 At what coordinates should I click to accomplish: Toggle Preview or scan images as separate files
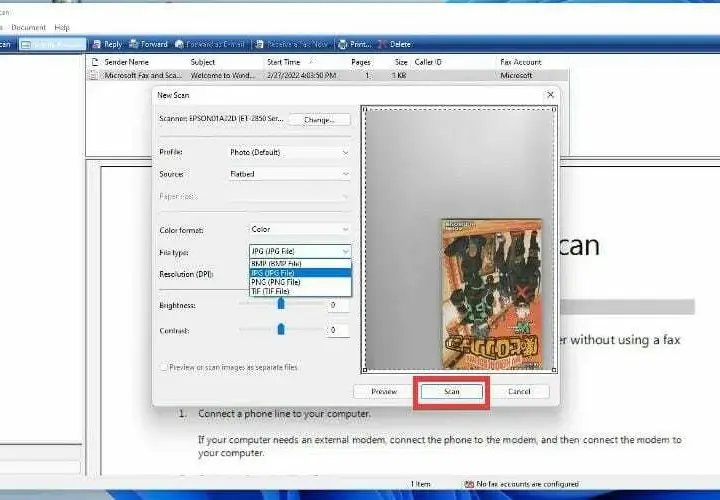pyautogui.click(x=163, y=367)
